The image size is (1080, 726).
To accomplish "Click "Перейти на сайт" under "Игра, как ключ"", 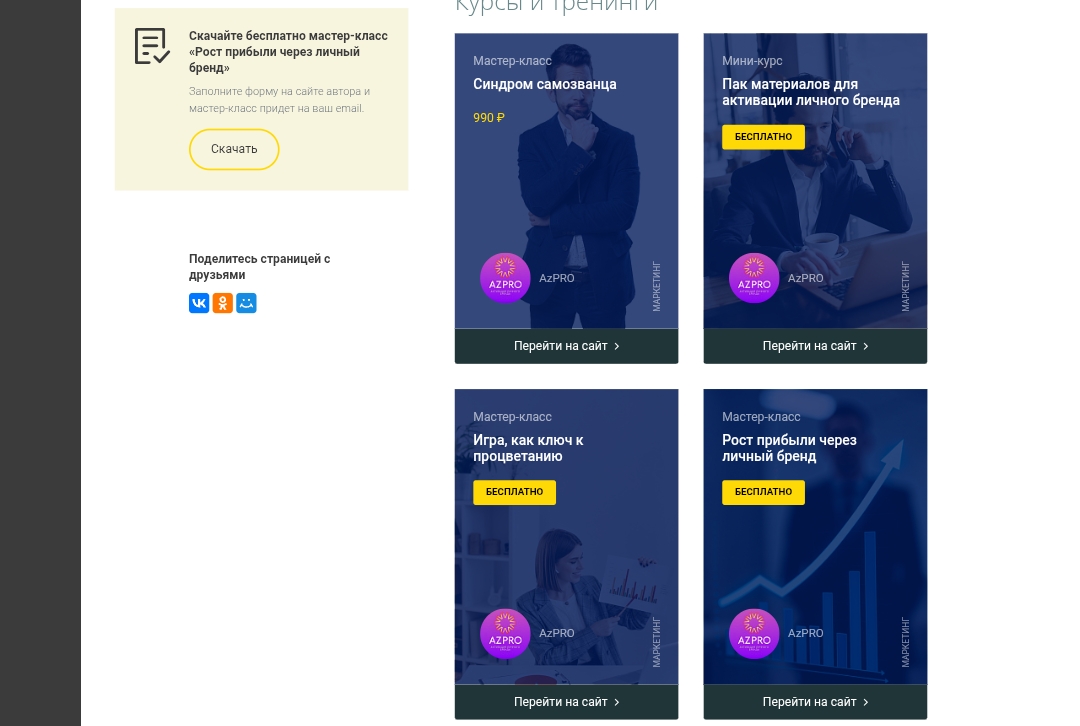I will click(566, 702).
